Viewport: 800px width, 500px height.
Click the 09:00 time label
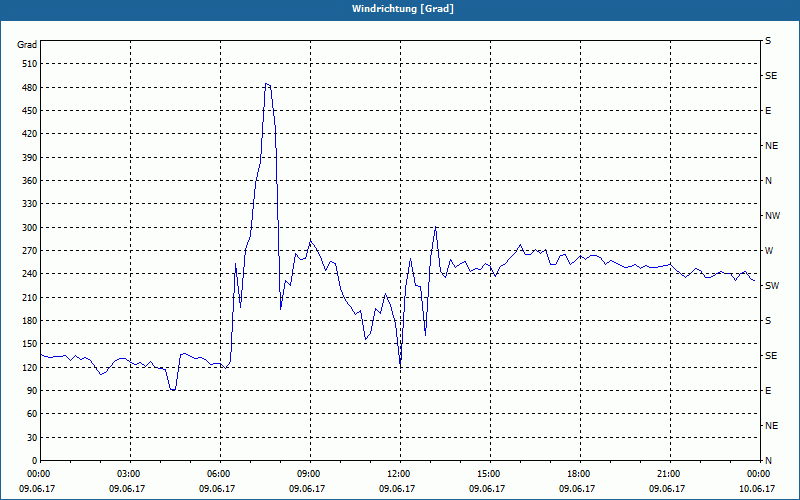click(x=308, y=474)
